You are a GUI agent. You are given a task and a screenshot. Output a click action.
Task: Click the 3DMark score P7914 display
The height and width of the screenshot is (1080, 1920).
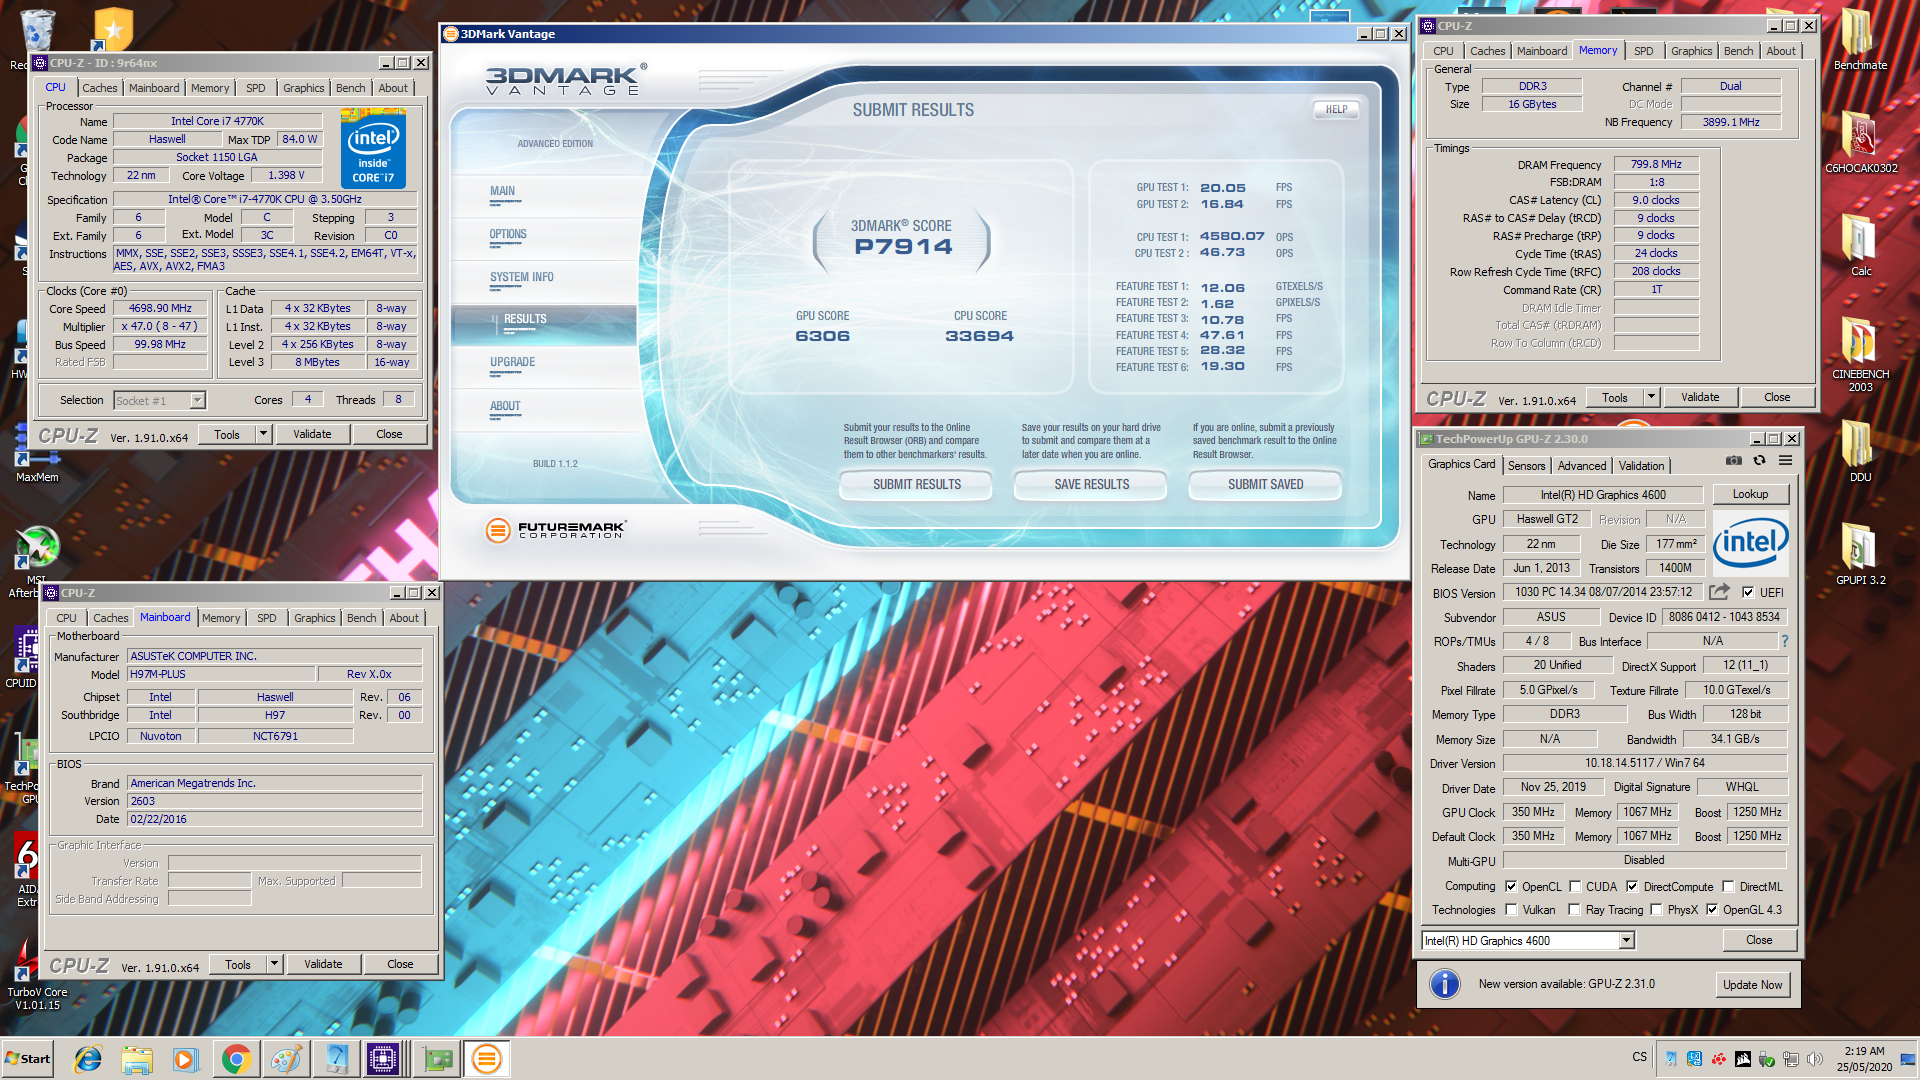(903, 247)
